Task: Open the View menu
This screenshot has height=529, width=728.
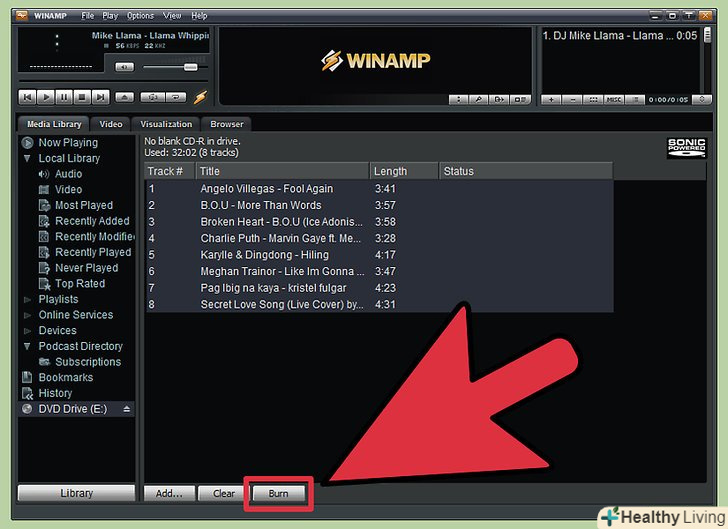Action: pyautogui.click(x=172, y=16)
